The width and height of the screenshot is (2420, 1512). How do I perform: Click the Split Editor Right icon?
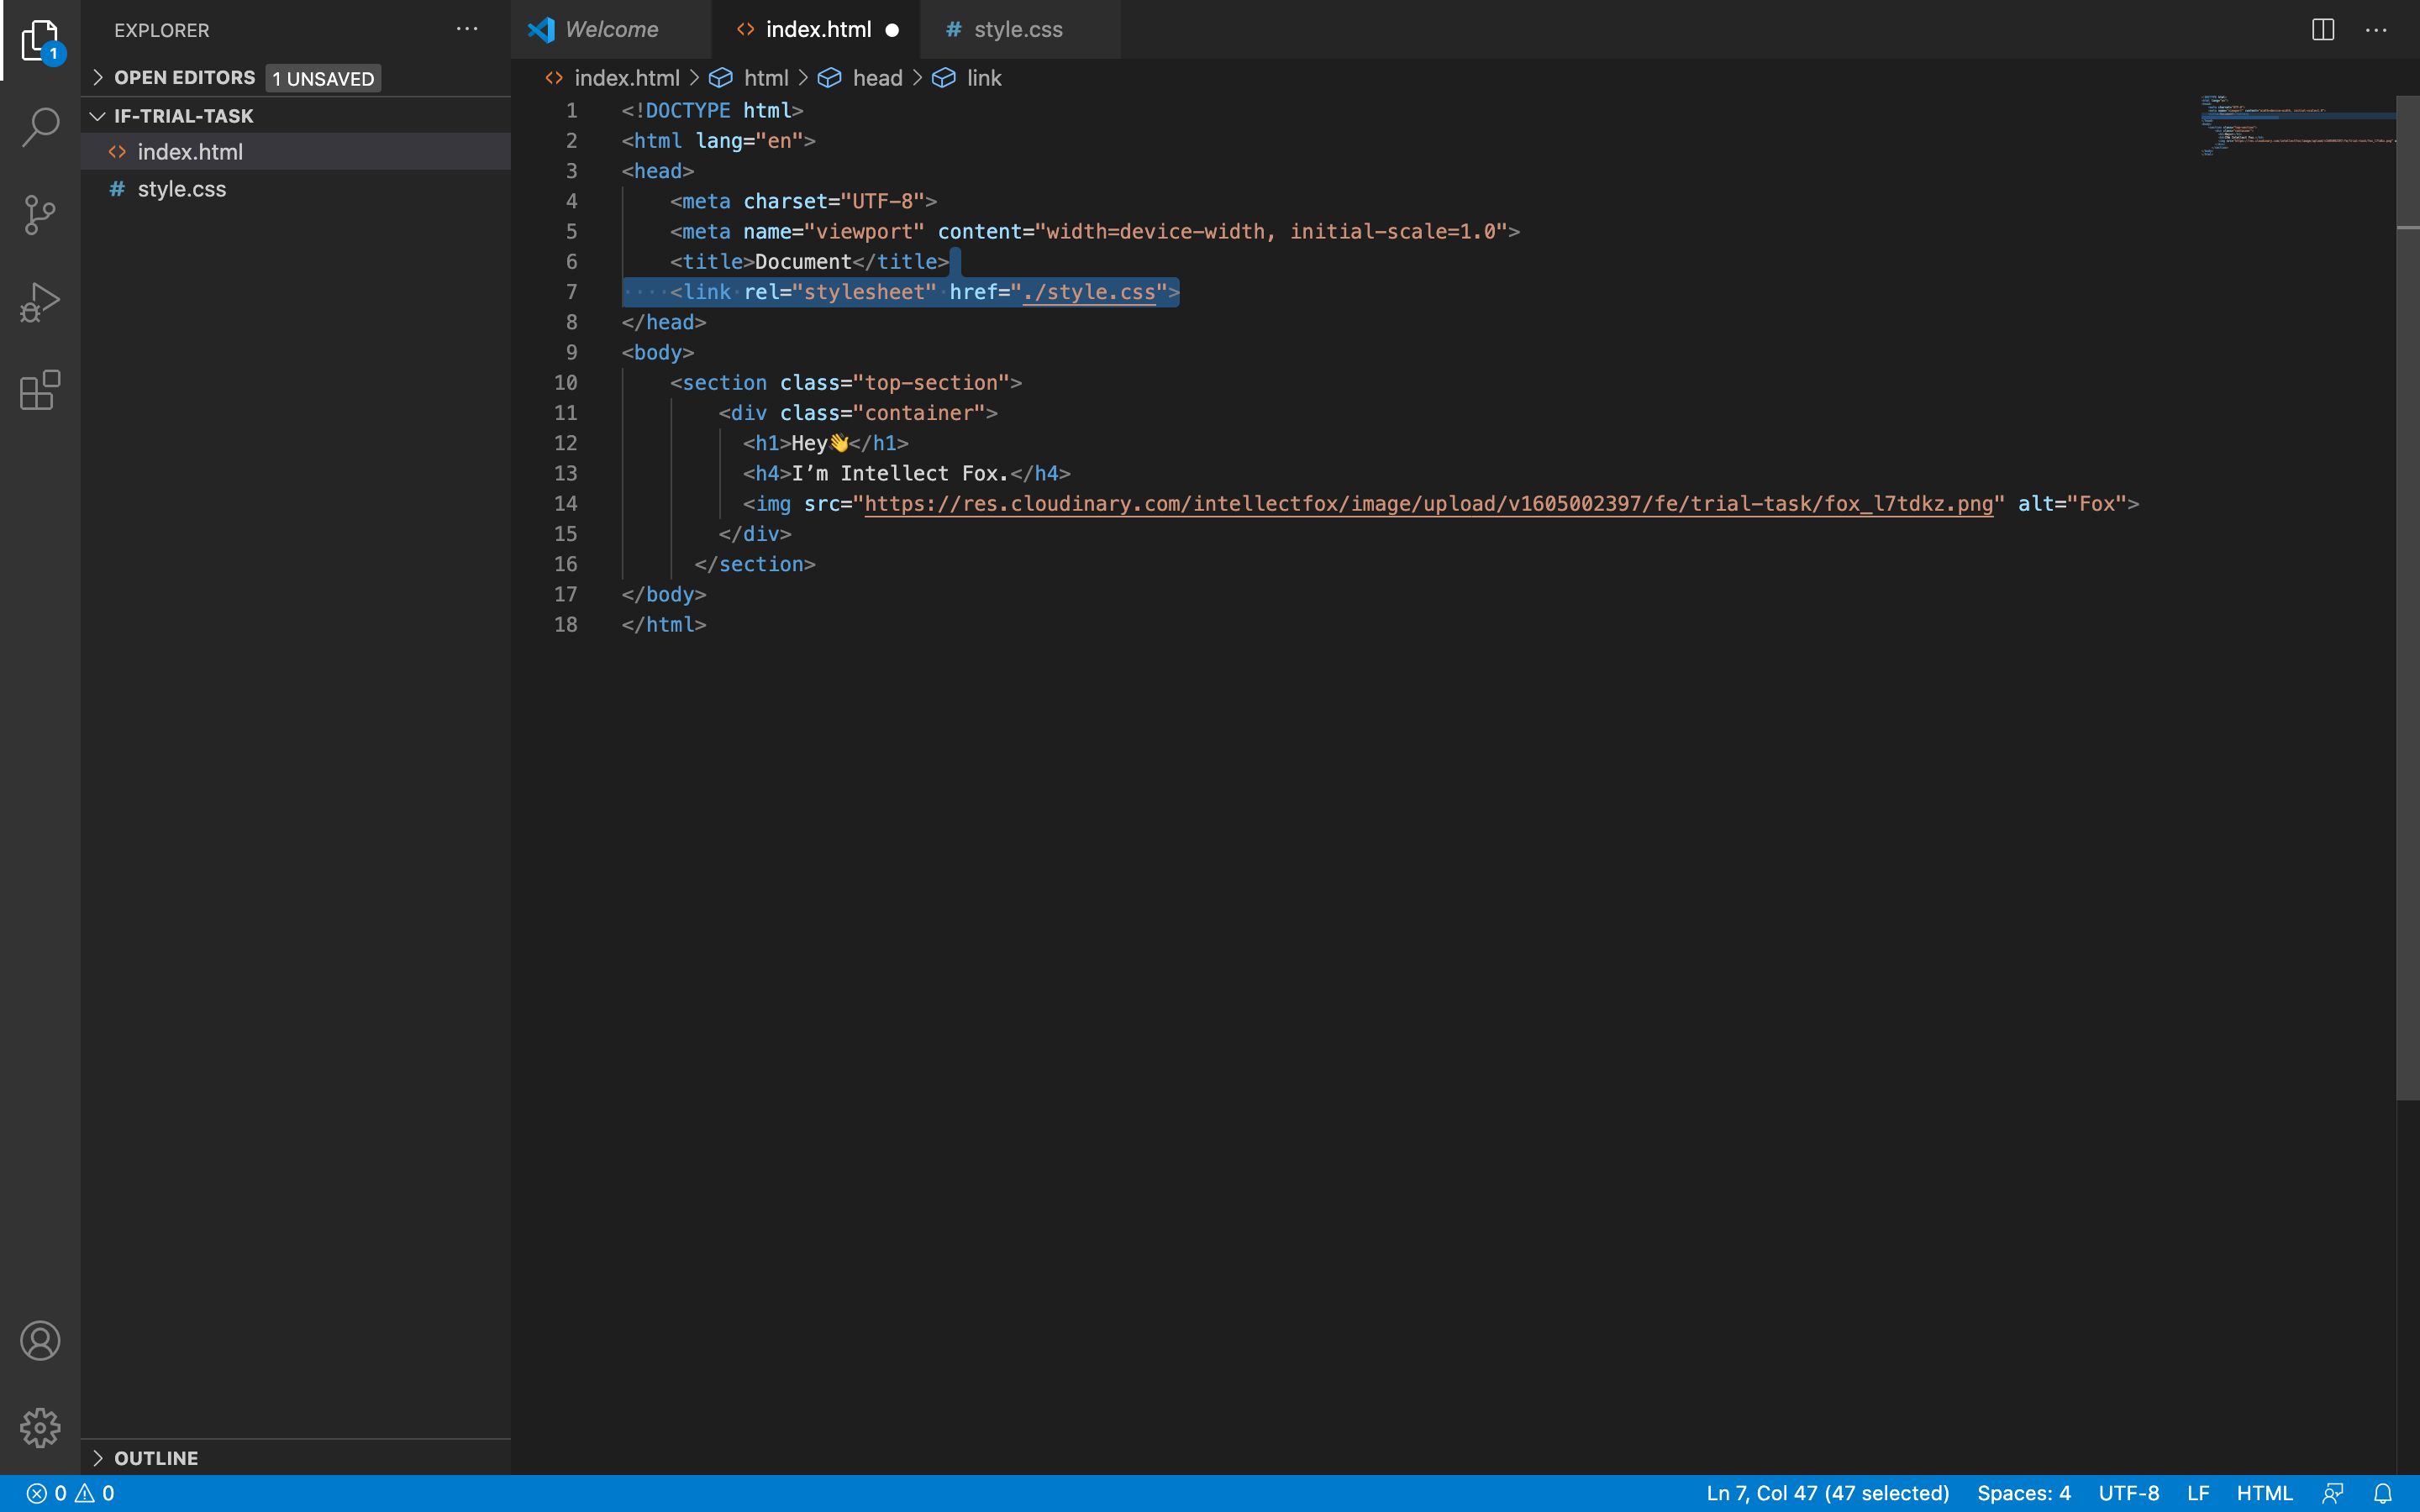coord(2322,30)
